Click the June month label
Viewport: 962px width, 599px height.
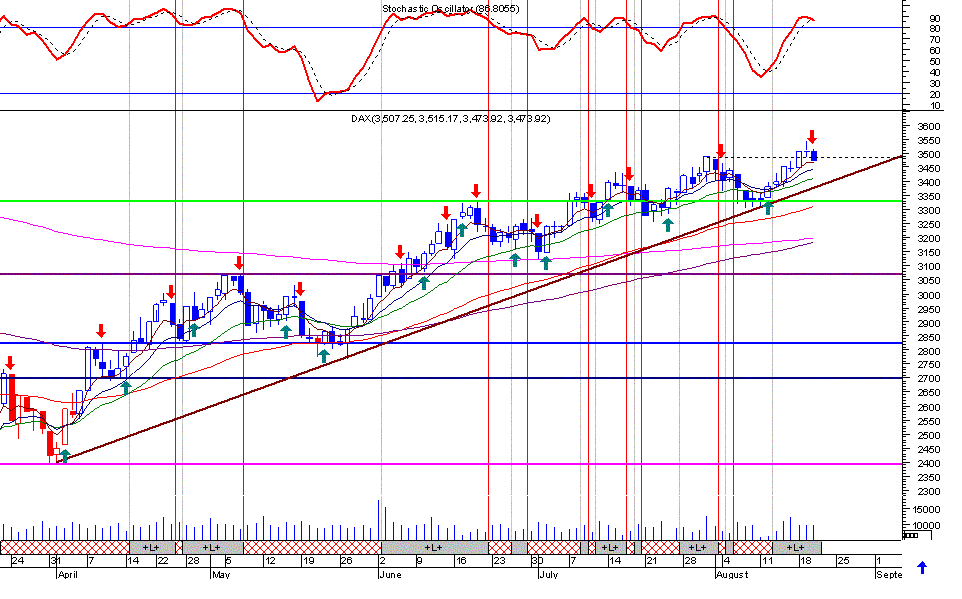390,574
